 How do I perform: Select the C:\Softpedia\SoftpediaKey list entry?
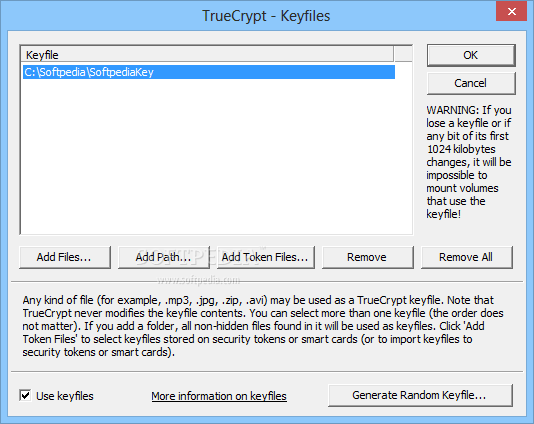click(209, 72)
